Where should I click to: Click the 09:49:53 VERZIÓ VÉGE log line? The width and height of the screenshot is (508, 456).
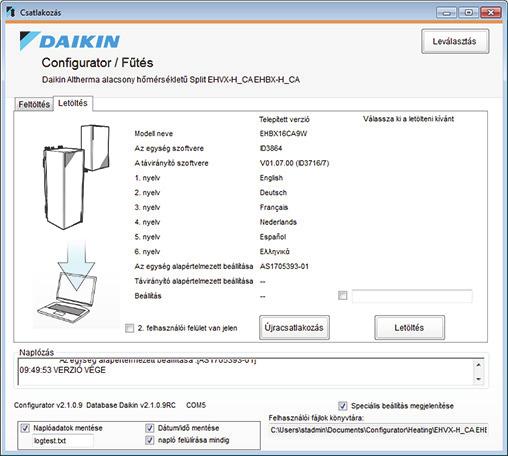pos(63,370)
